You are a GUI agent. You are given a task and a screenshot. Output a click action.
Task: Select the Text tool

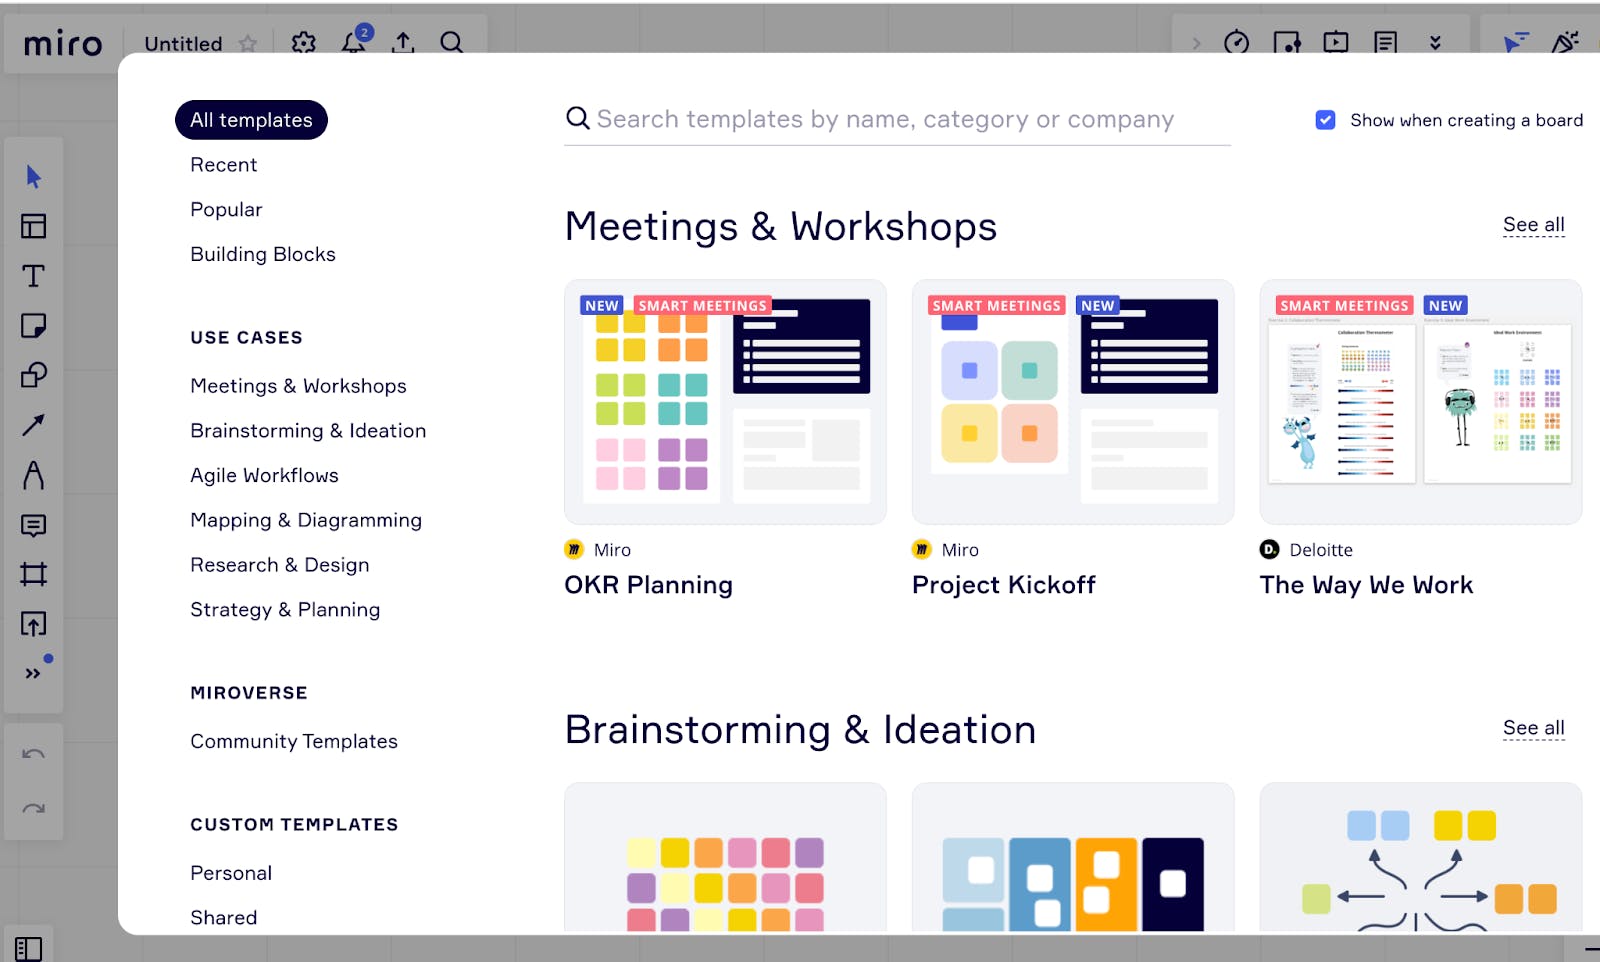pyautogui.click(x=33, y=276)
